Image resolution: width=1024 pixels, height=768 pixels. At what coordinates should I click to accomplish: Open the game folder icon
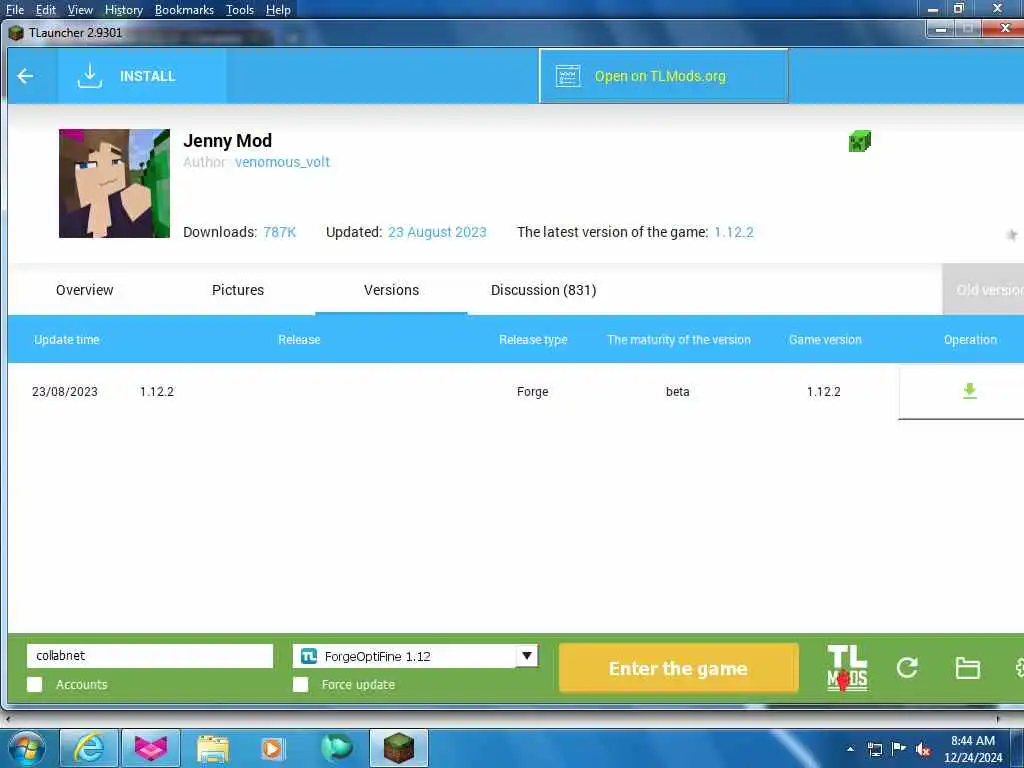(967, 668)
